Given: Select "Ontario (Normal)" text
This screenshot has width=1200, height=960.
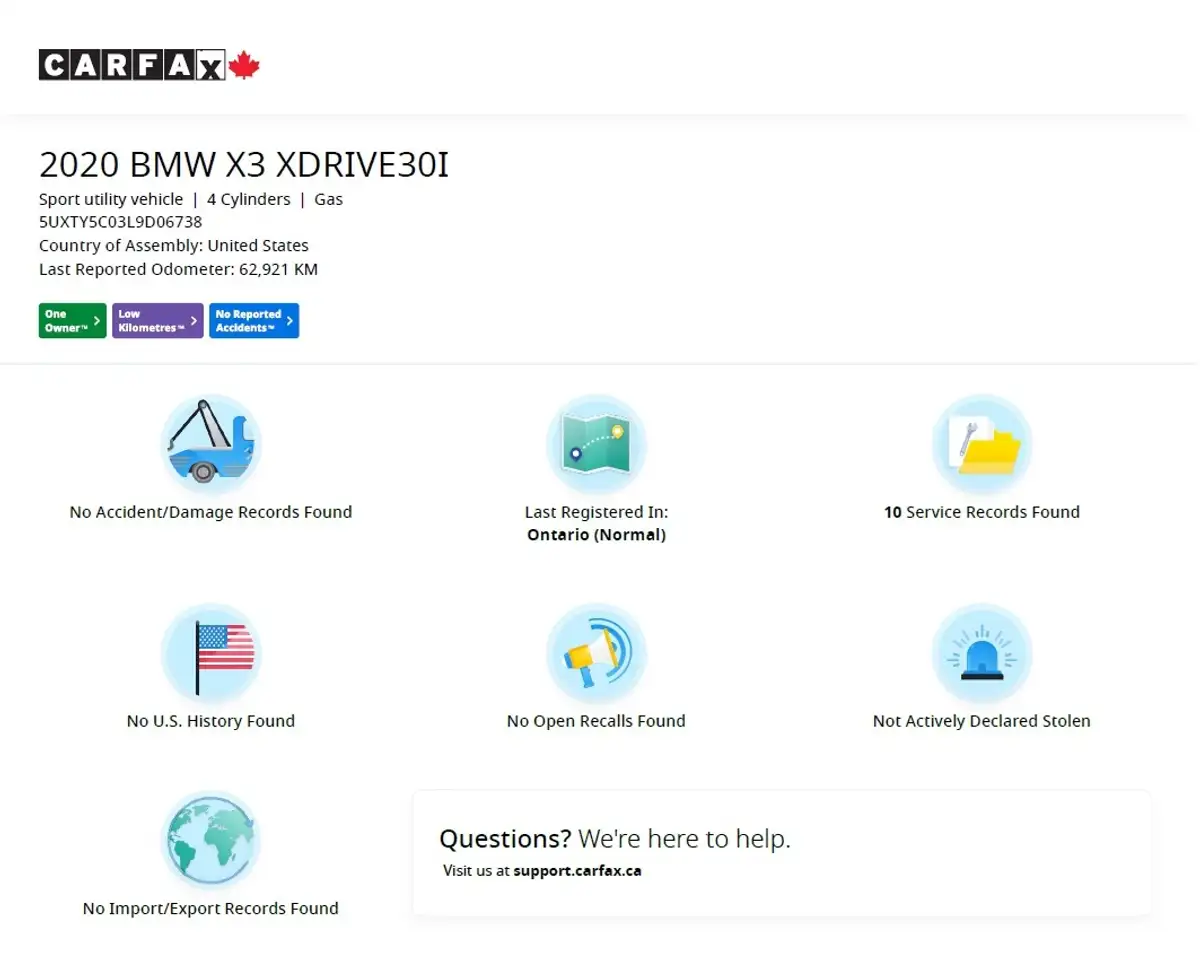Looking at the screenshot, I should tap(596, 535).
